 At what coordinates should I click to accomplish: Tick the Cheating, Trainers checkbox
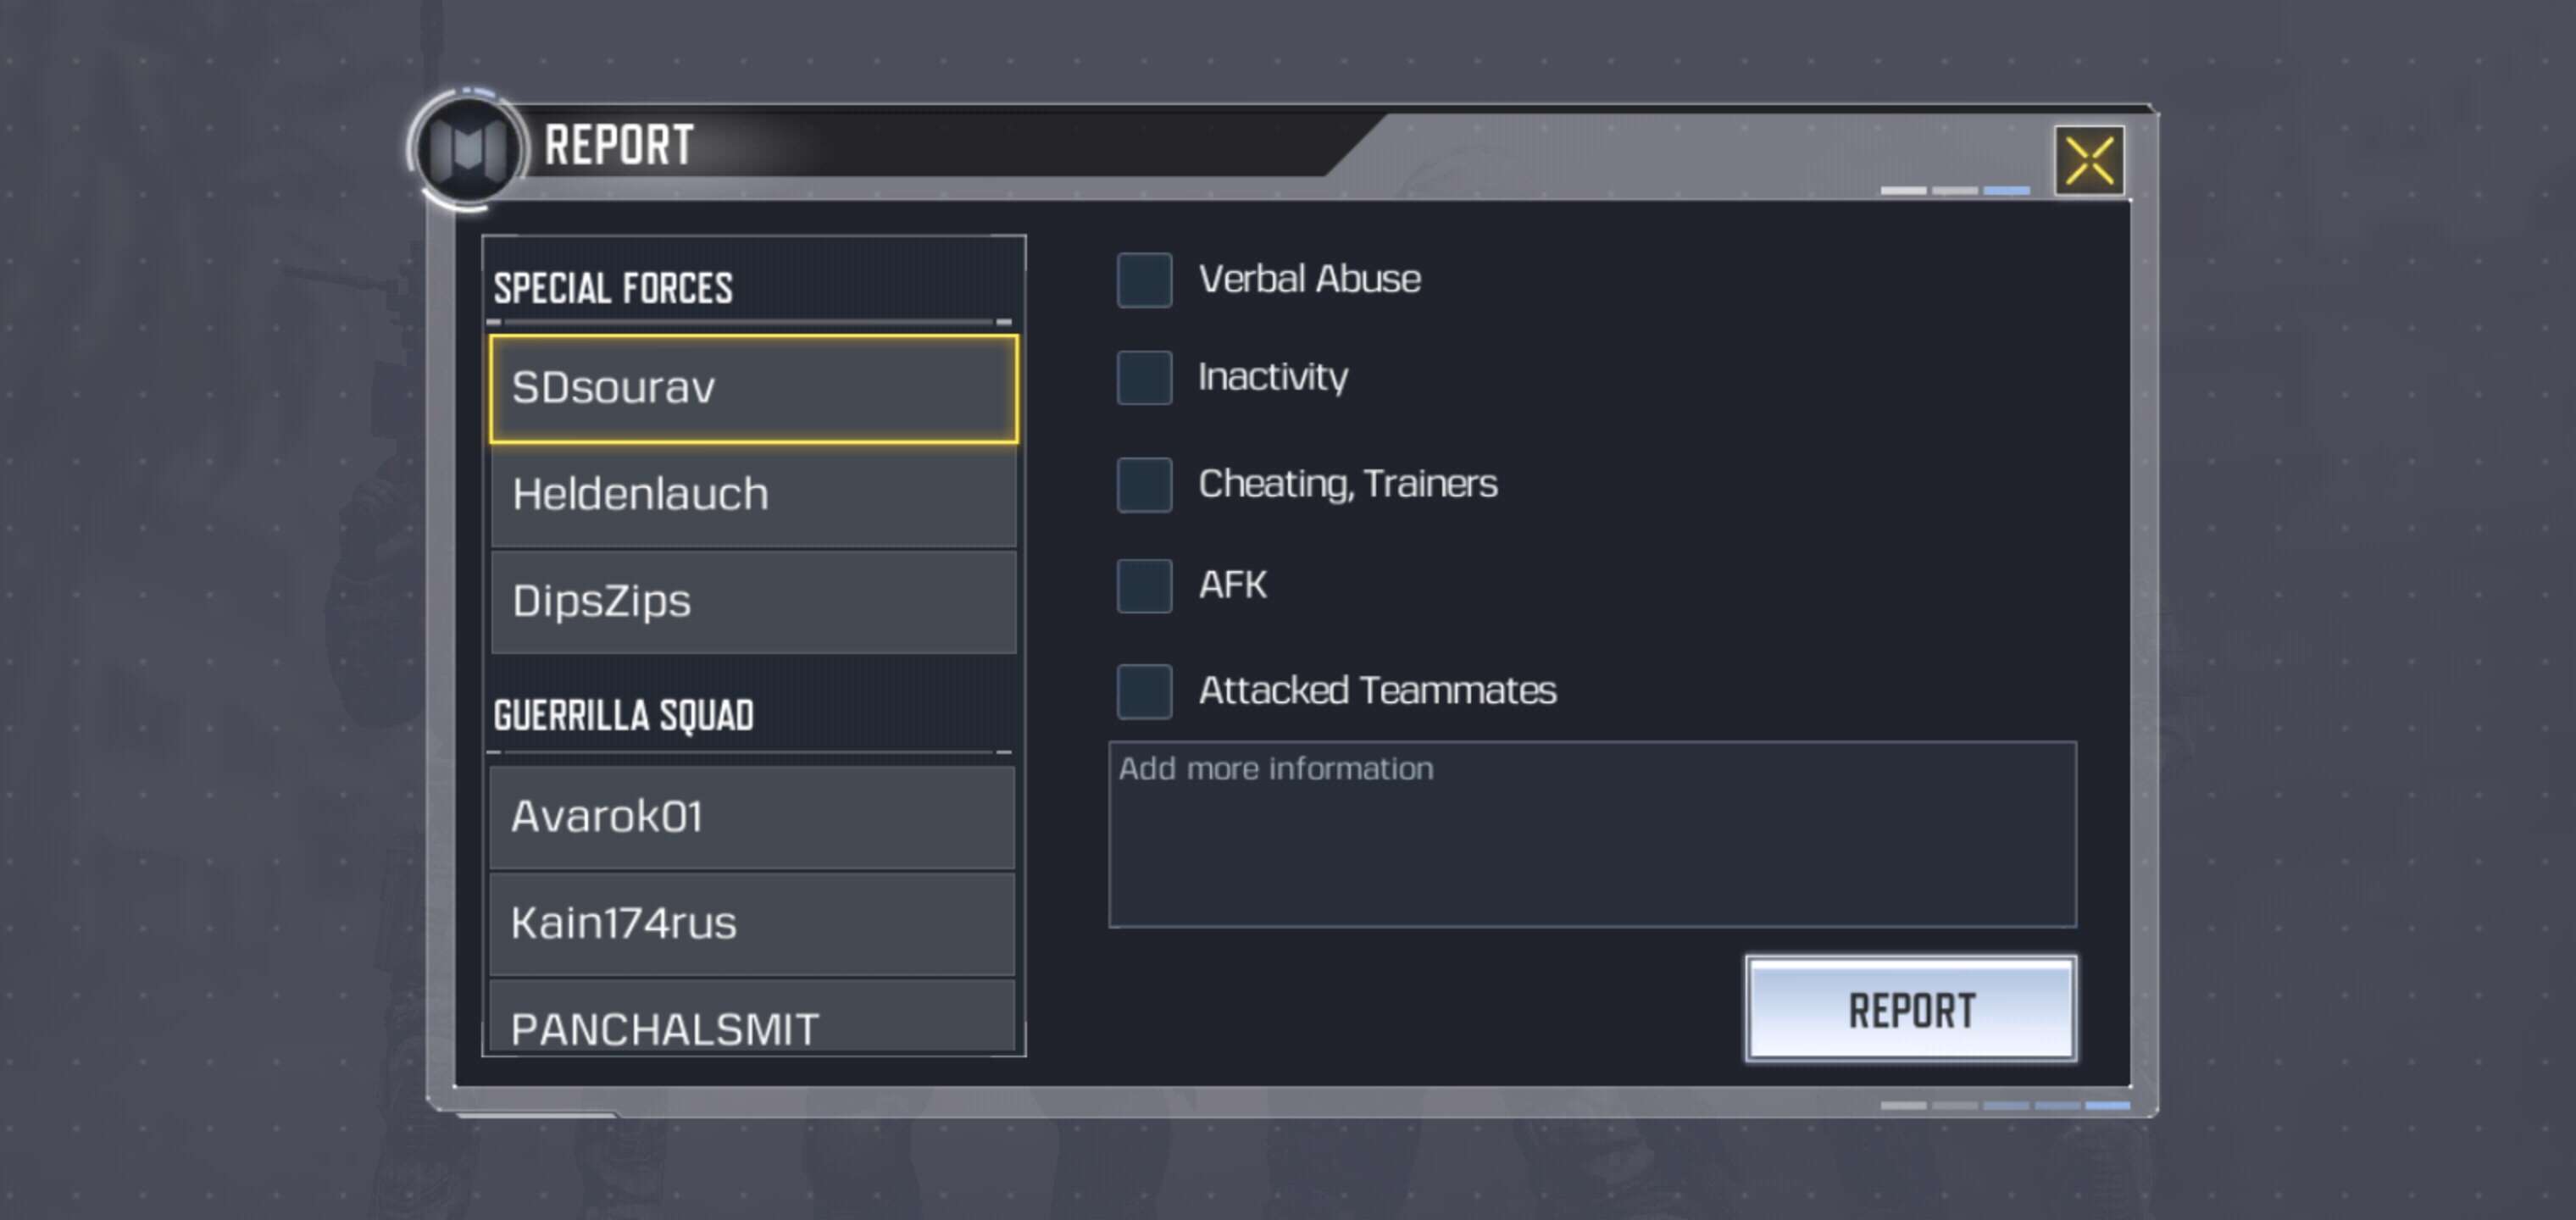1144,485
